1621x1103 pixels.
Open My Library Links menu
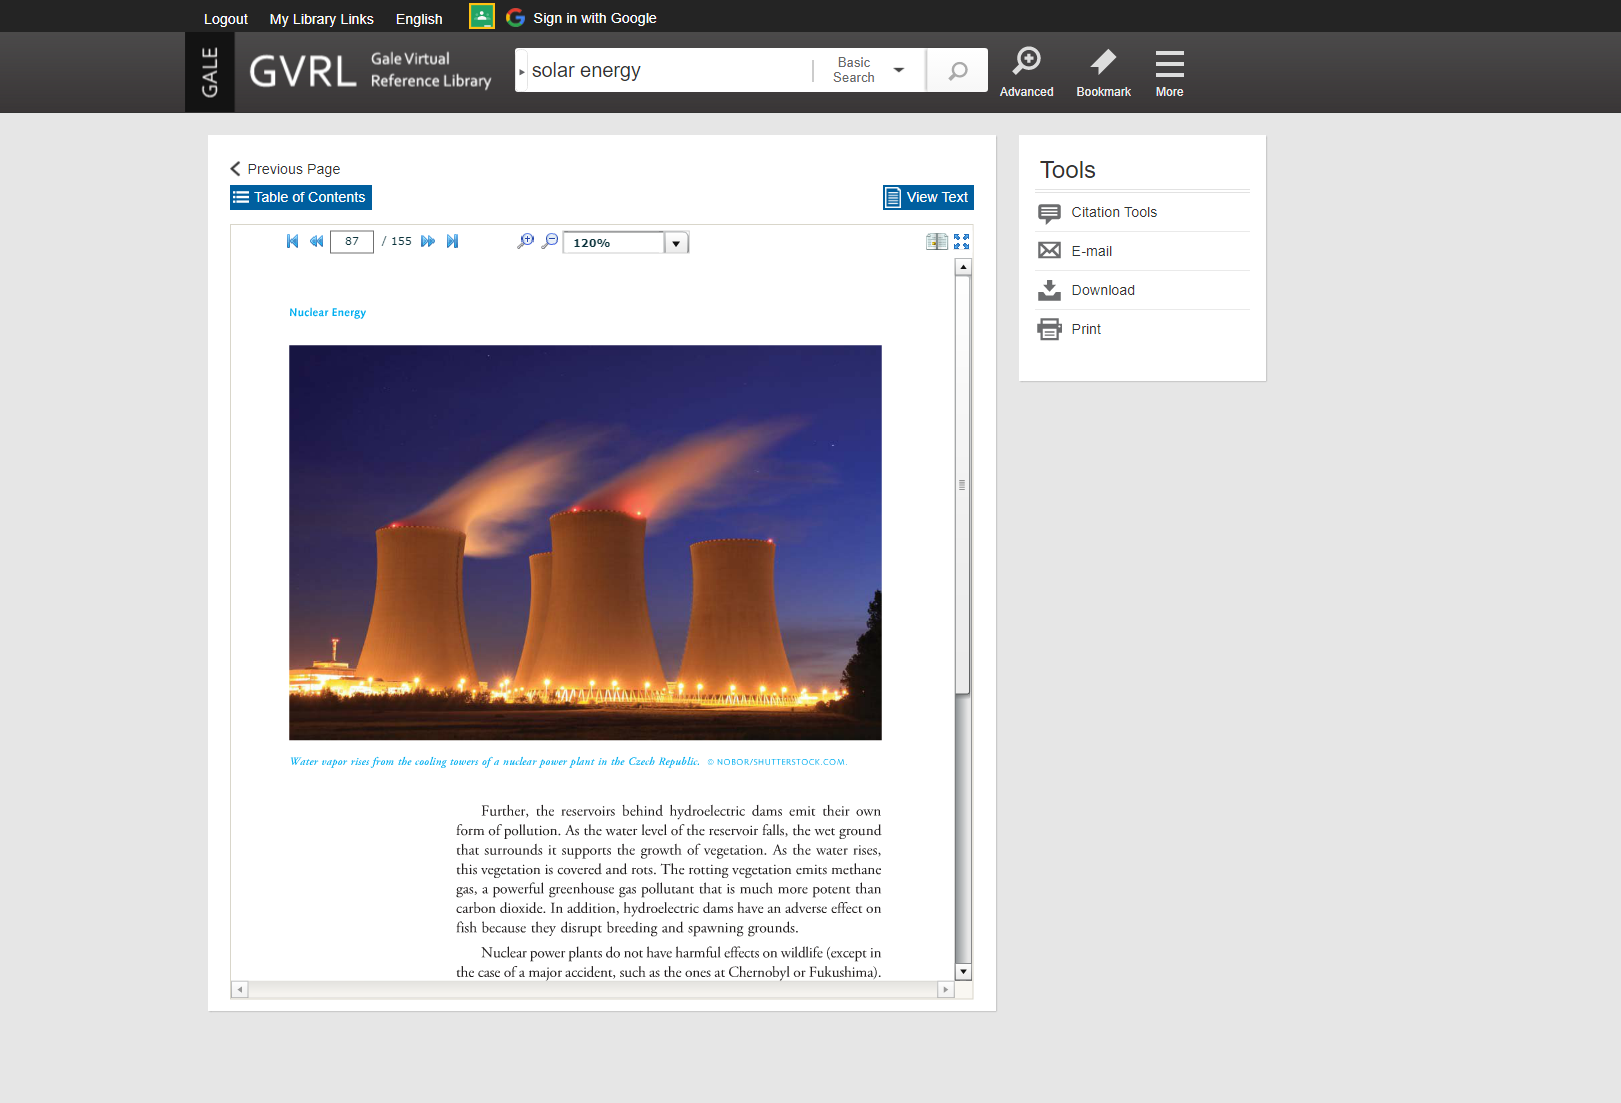click(321, 19)
